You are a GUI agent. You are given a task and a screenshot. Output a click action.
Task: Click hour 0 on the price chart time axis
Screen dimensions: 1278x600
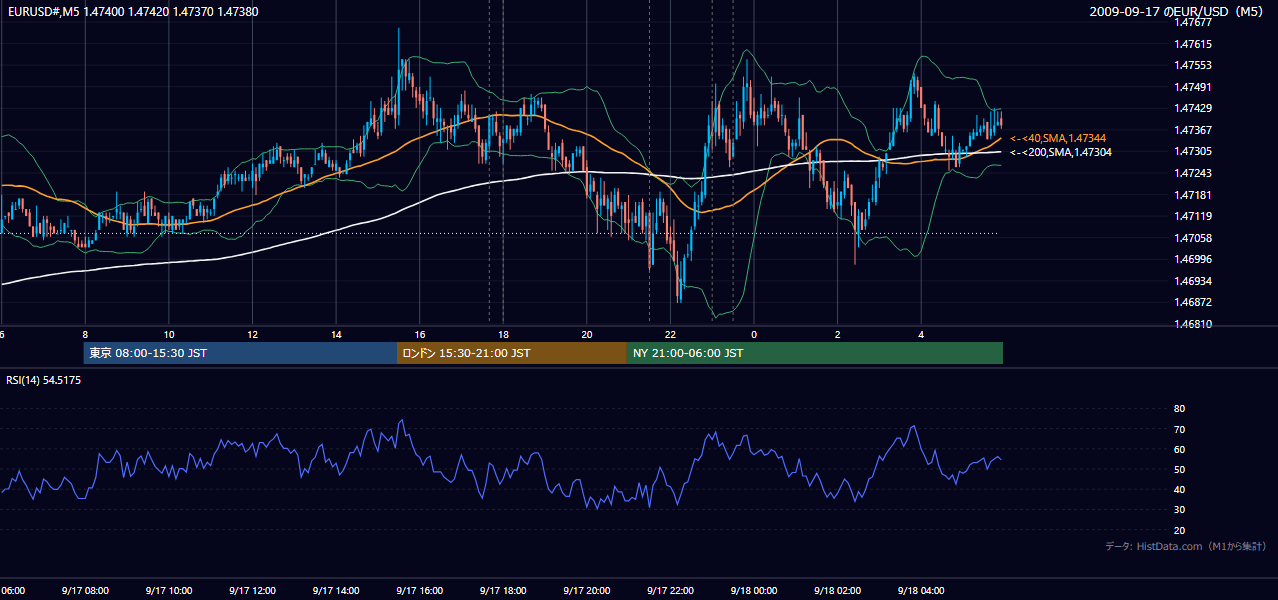tap(754, 334)
